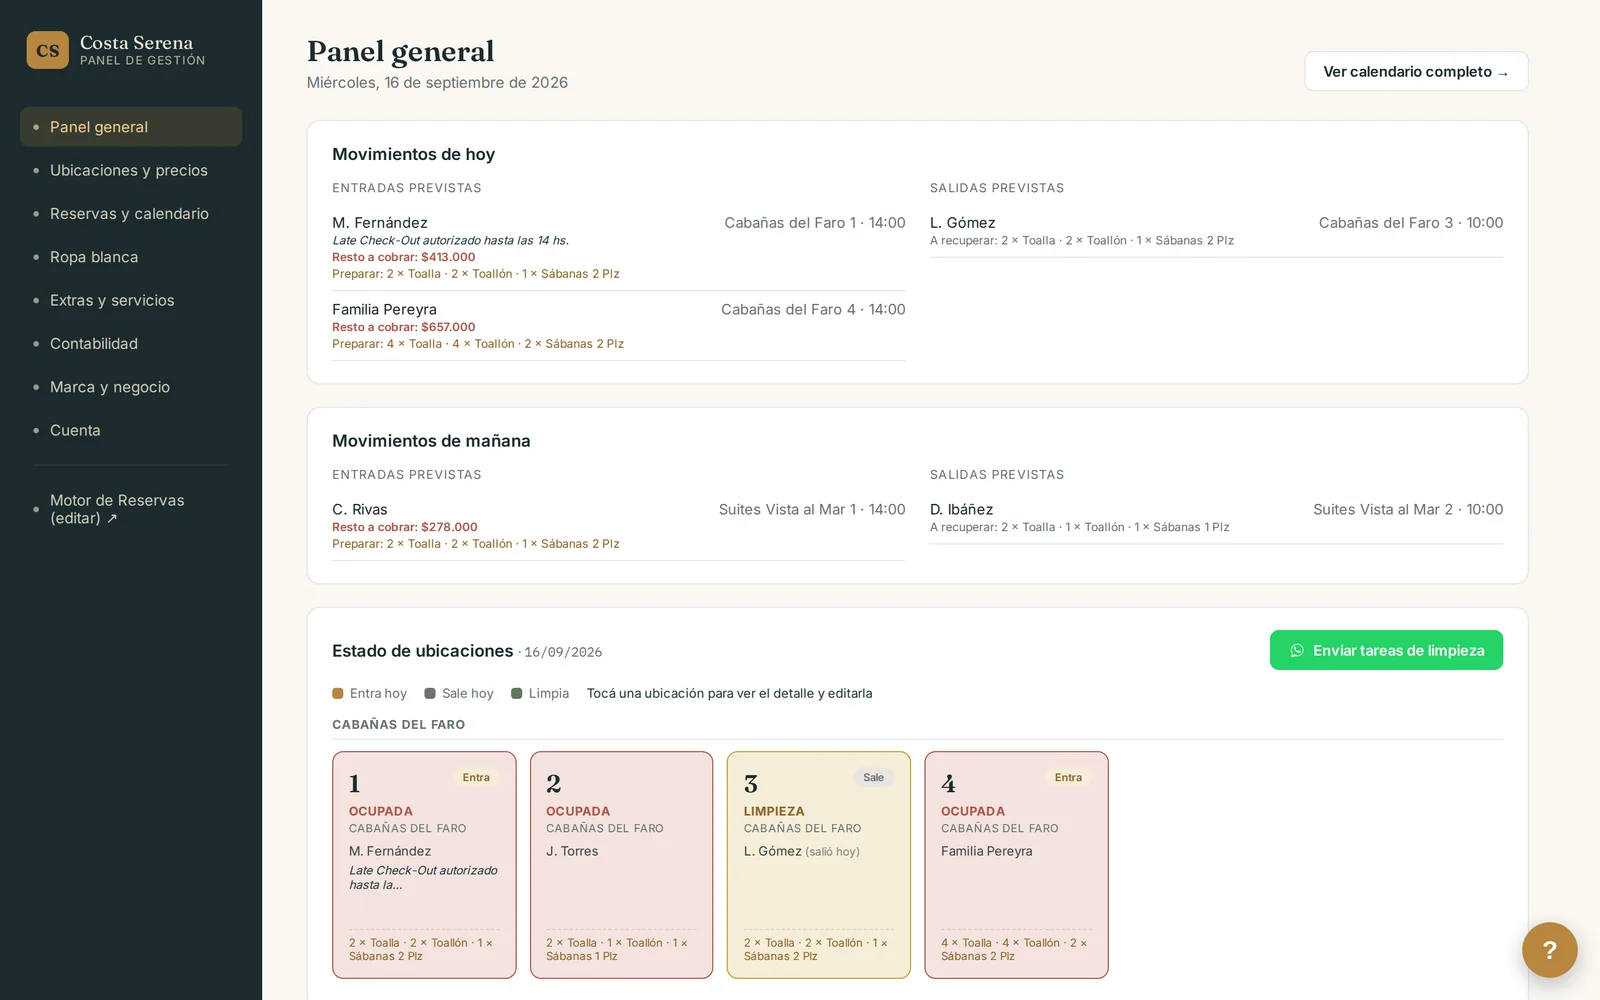Image resolution: width=1600 pixels, height=1000 pixels.
Task: Click the 'Entra' badge on cabin 1
Action: pos(476,777)
